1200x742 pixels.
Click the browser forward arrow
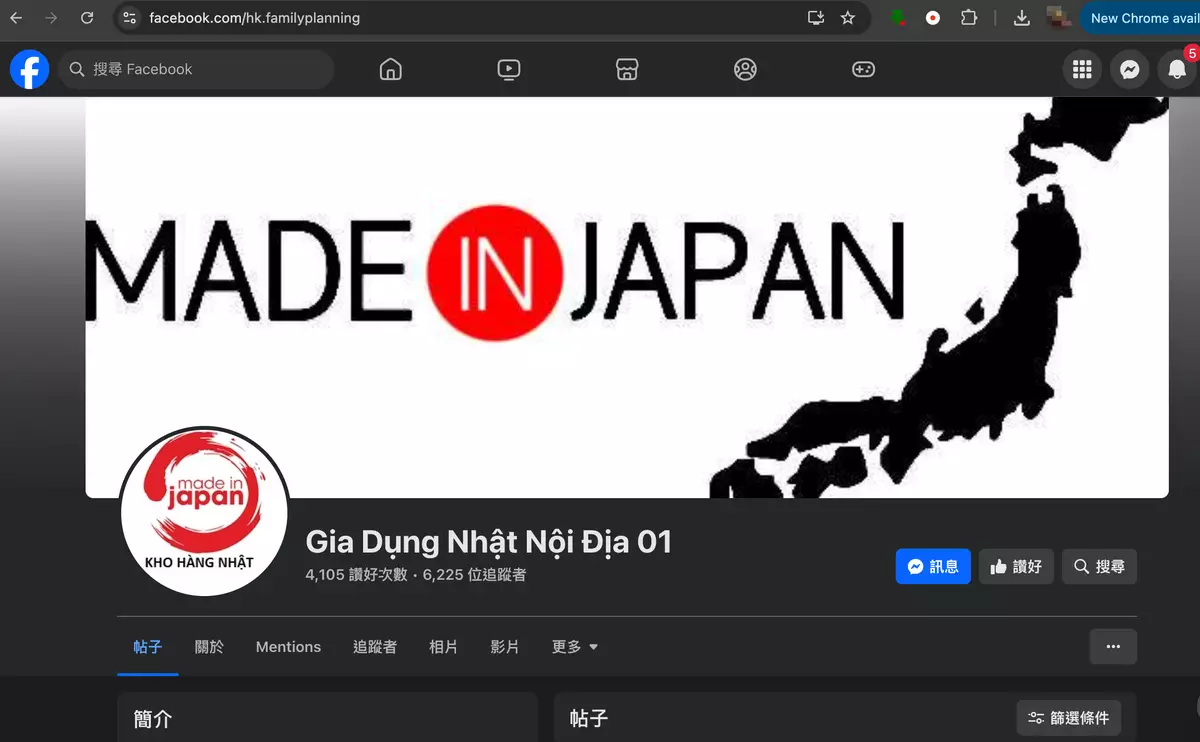click(x=51, y=18)
